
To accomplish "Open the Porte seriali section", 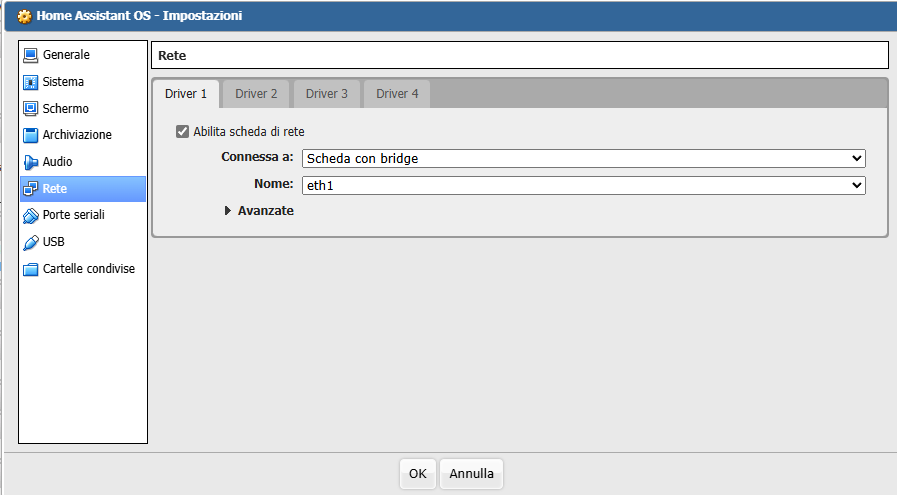I will coord(83,215).
